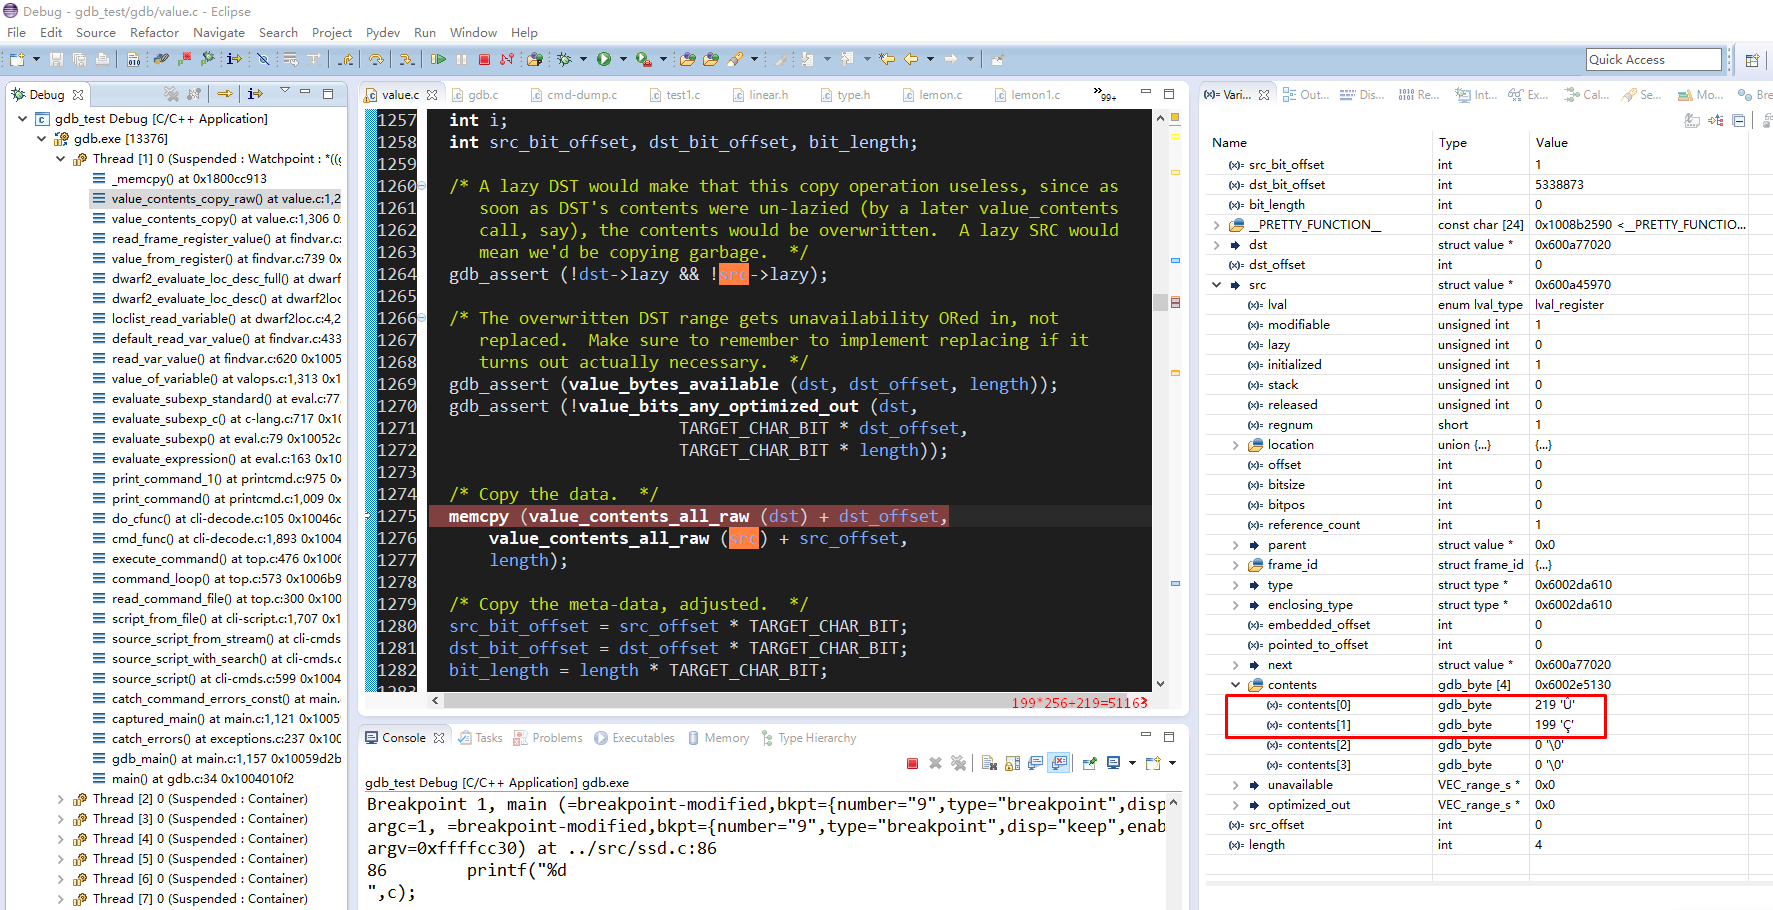Click the Forward navigation arrow in toolbar
Screen dimensions: 1773x910
(951, 60)
